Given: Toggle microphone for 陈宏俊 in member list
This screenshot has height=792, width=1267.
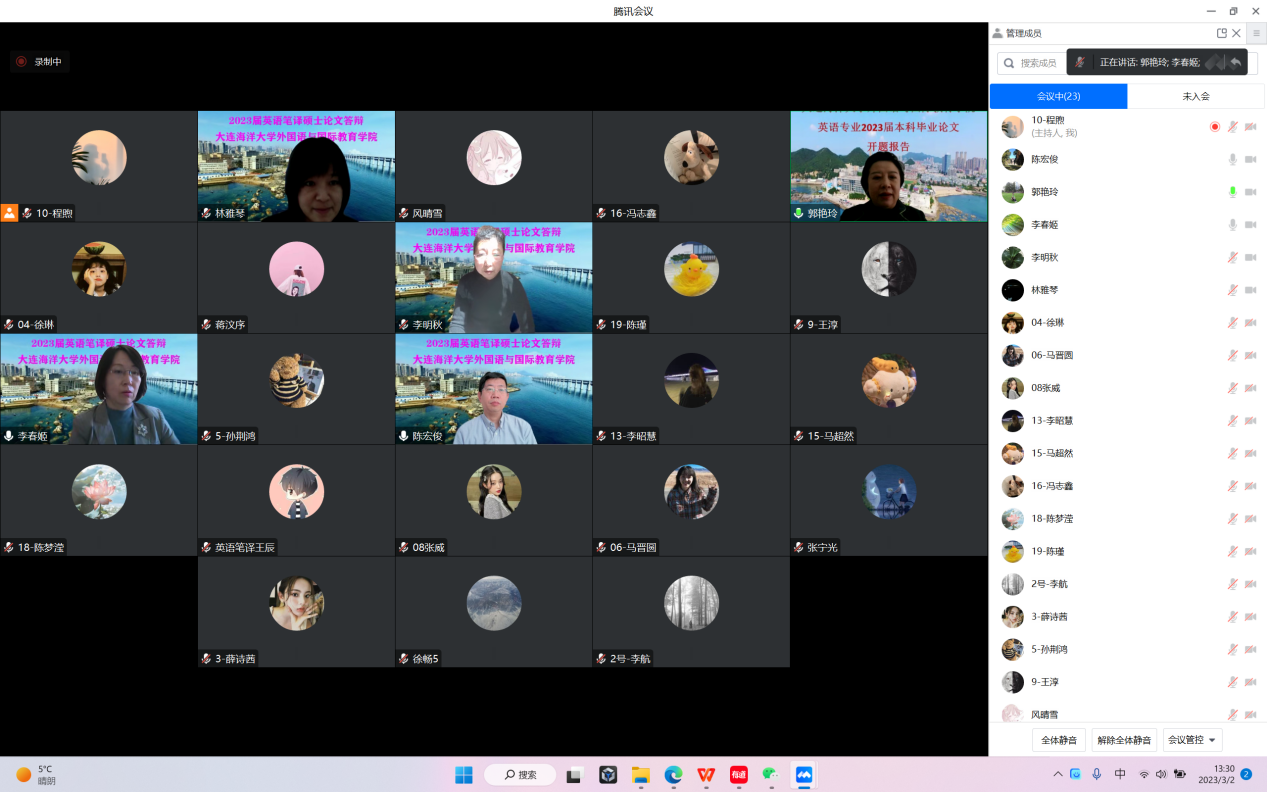Looking at the screenshot, I should [x=1232, y=159].
